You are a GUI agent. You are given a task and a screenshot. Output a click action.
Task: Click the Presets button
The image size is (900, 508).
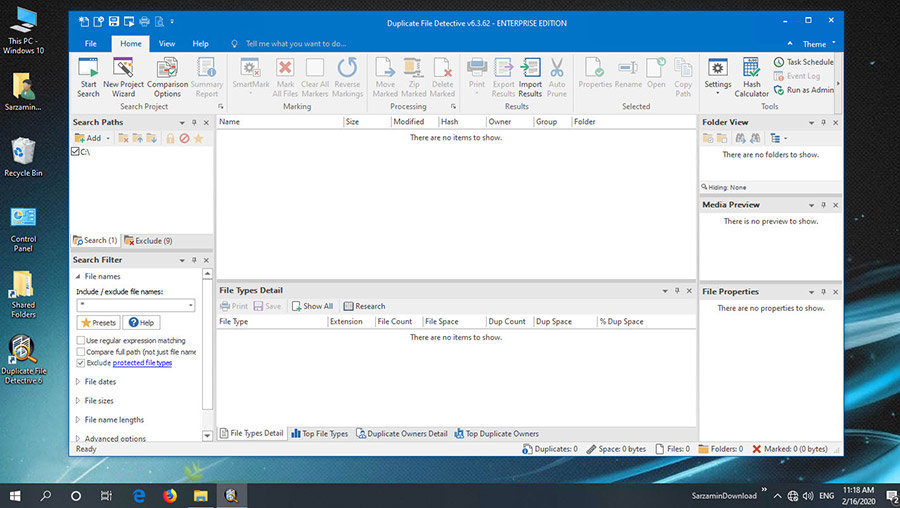[x=98, y=323]
